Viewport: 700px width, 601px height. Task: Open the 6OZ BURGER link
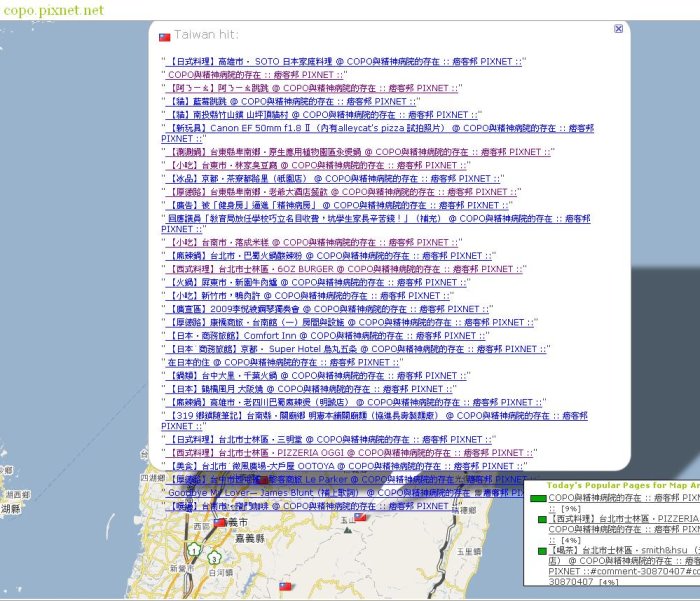(x=344, y=269)
